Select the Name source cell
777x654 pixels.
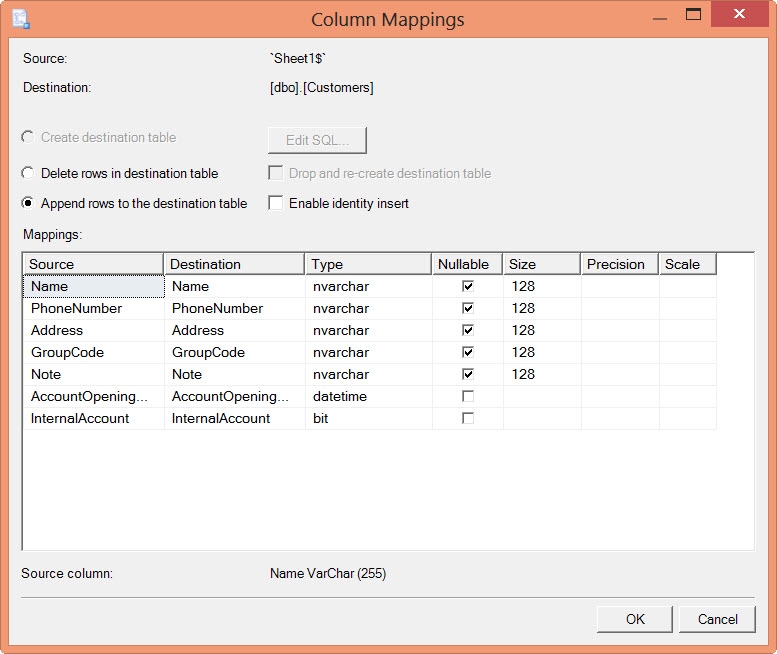coord(94,286)
